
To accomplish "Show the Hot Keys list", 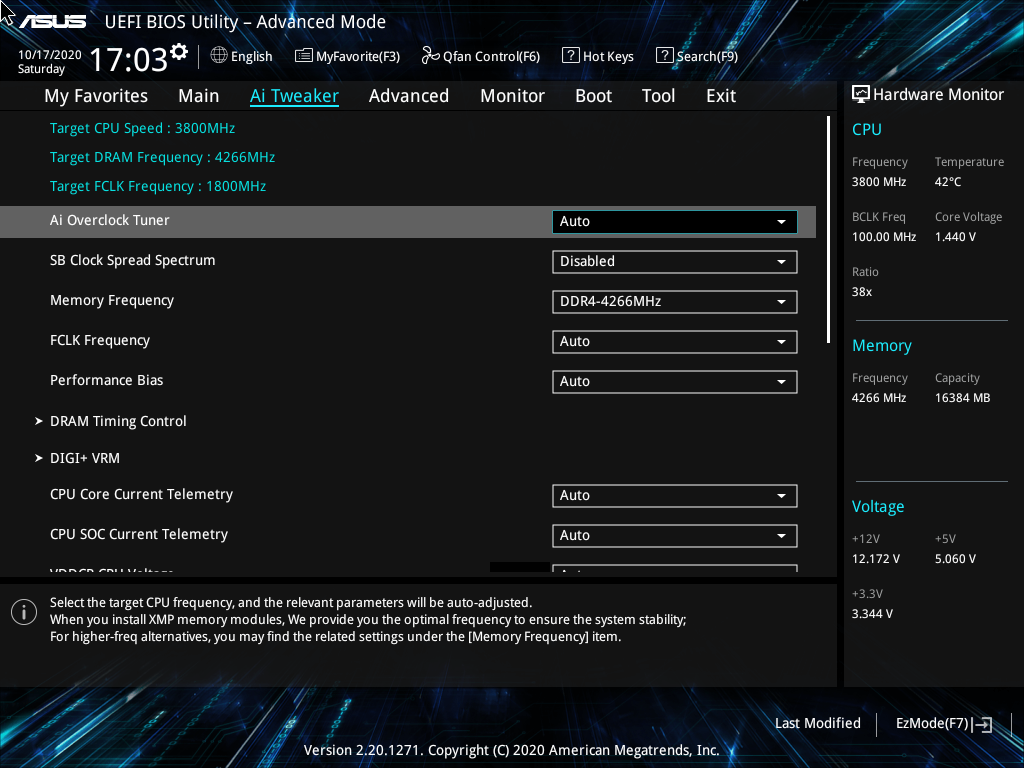I will click(598, 56).
